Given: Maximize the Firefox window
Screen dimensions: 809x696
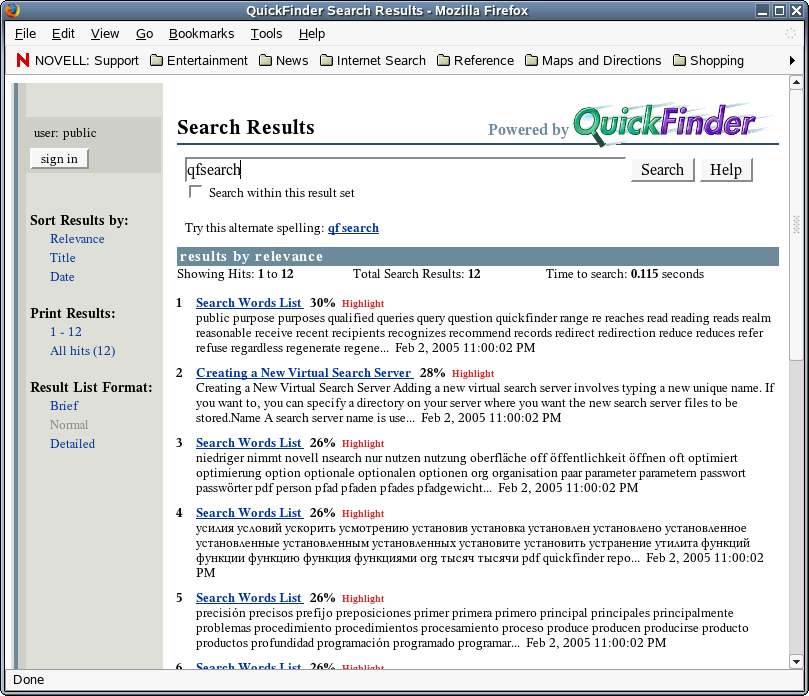Looking at the screenshot, I should pyautogui.click(x=780, y=10).
